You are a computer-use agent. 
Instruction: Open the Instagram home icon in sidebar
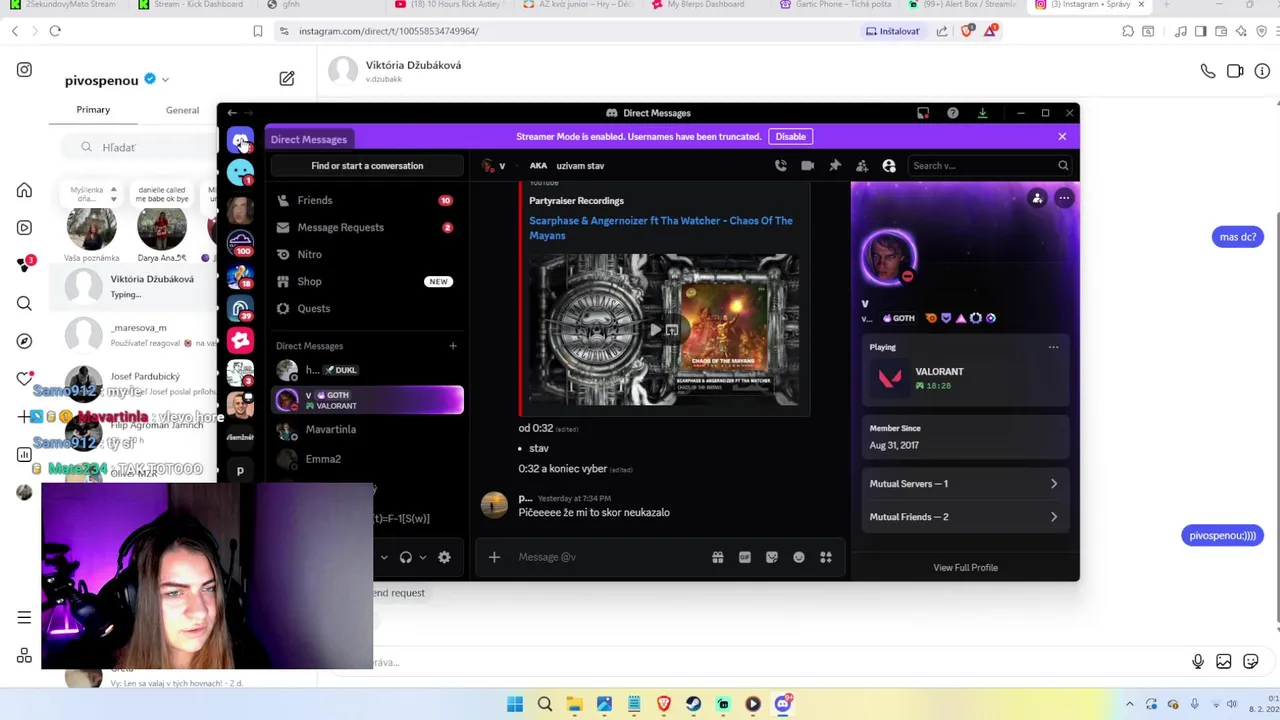pyautogui.click(x=24, y=190)
